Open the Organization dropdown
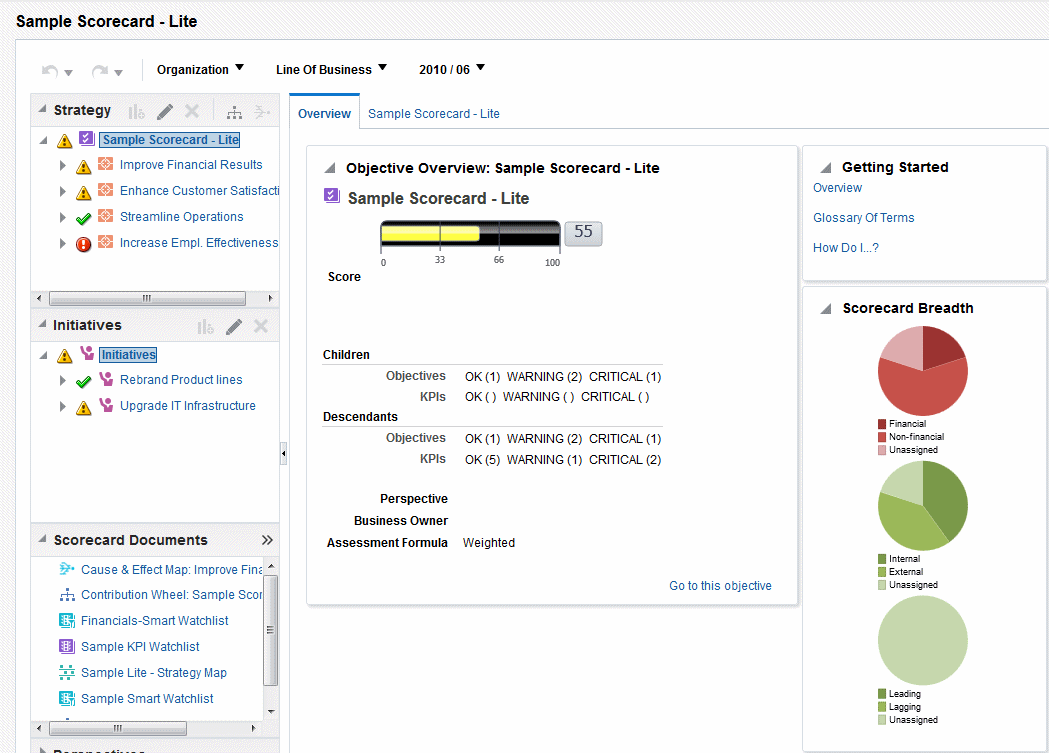Viewport: 1049px width, 753px height. coord(200,69)
